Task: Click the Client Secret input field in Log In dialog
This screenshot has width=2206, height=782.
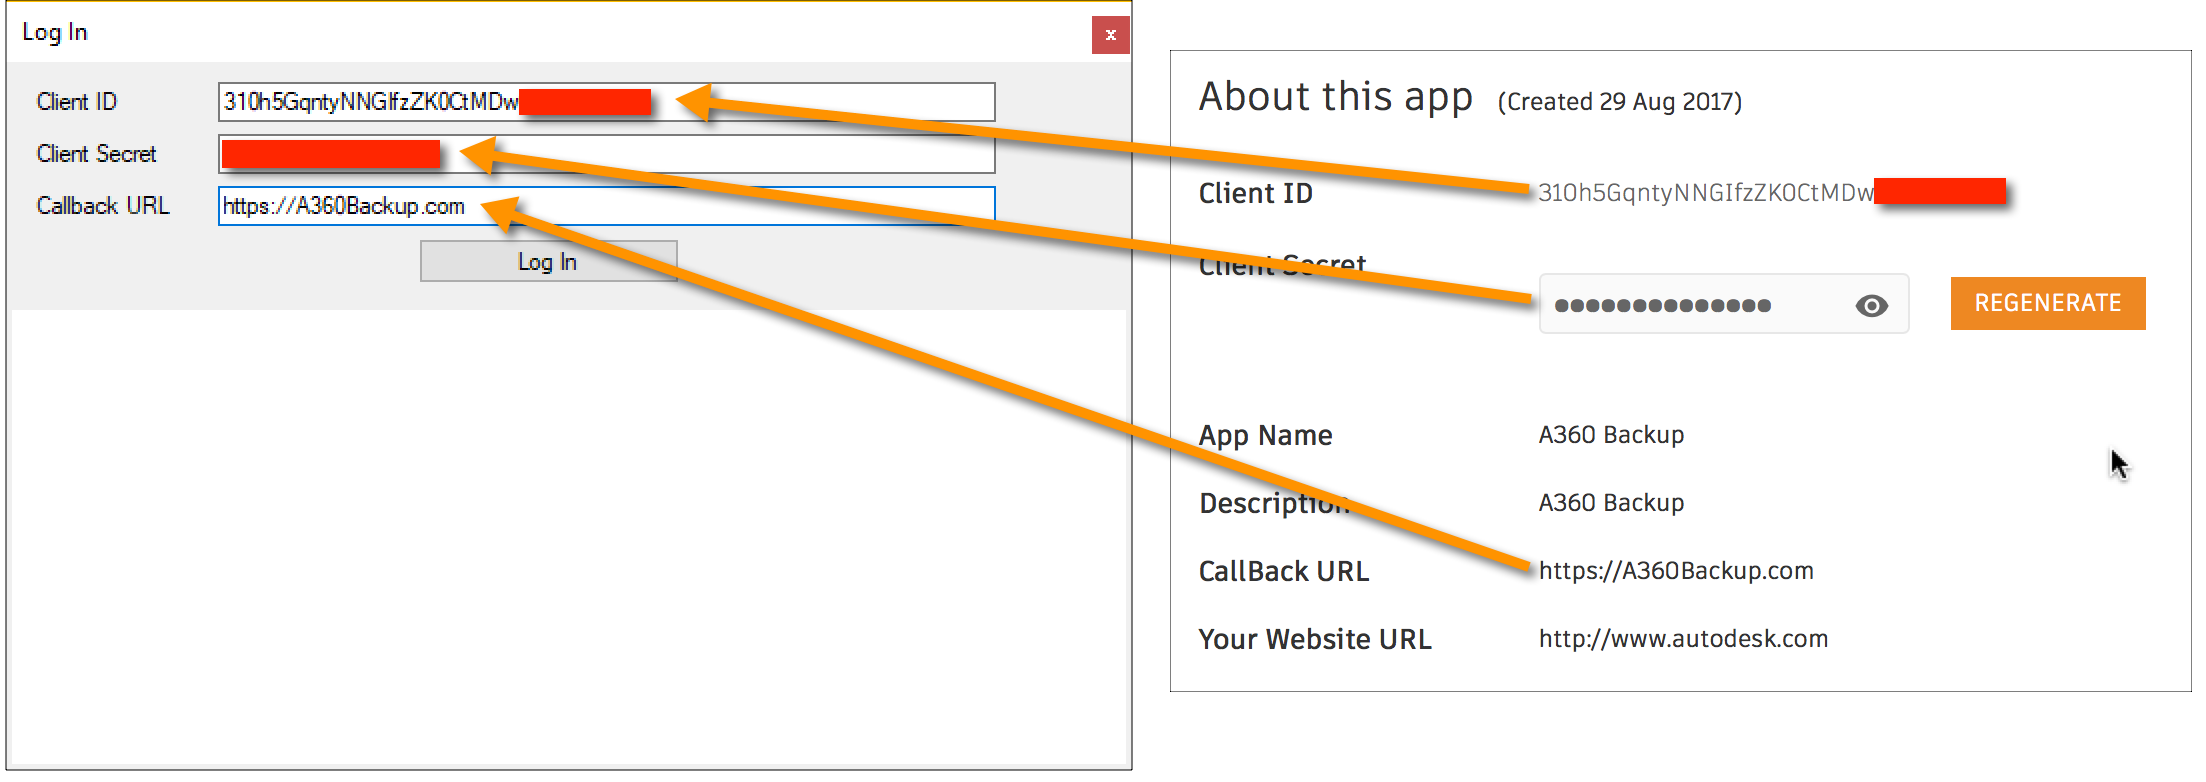Action: click(606, 154)
